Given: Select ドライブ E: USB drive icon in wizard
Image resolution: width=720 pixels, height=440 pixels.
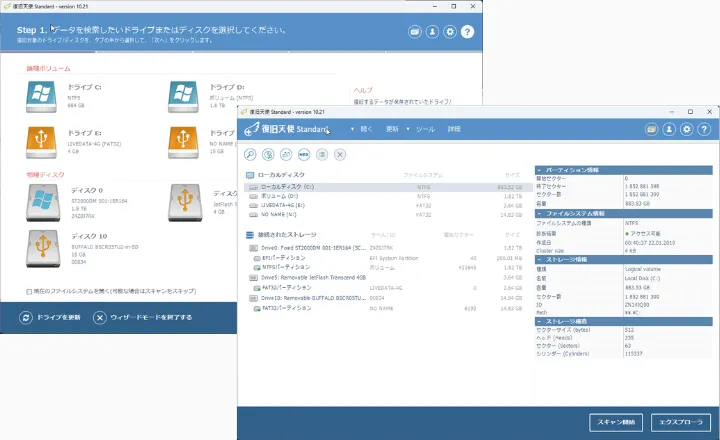Looking at the screenshot, I should (41, 142).
